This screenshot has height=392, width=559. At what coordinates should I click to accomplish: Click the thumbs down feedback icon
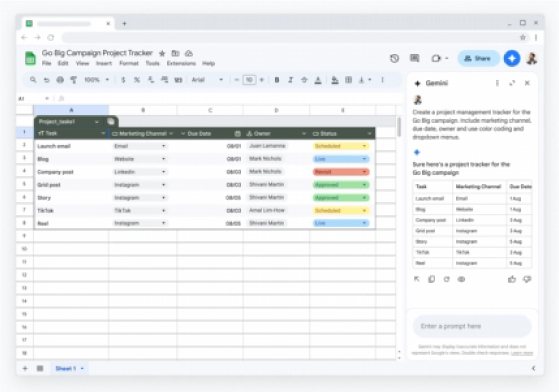[527, 279]
